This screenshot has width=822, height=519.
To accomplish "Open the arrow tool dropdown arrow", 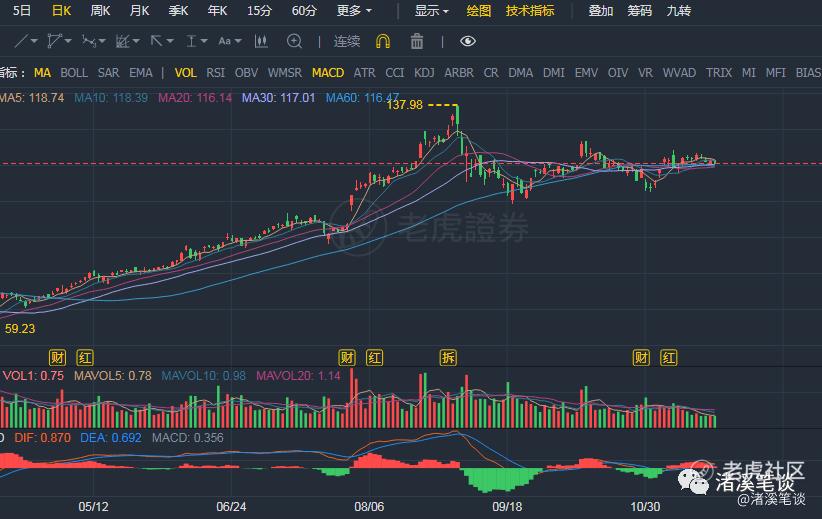I will click(170, 41).
